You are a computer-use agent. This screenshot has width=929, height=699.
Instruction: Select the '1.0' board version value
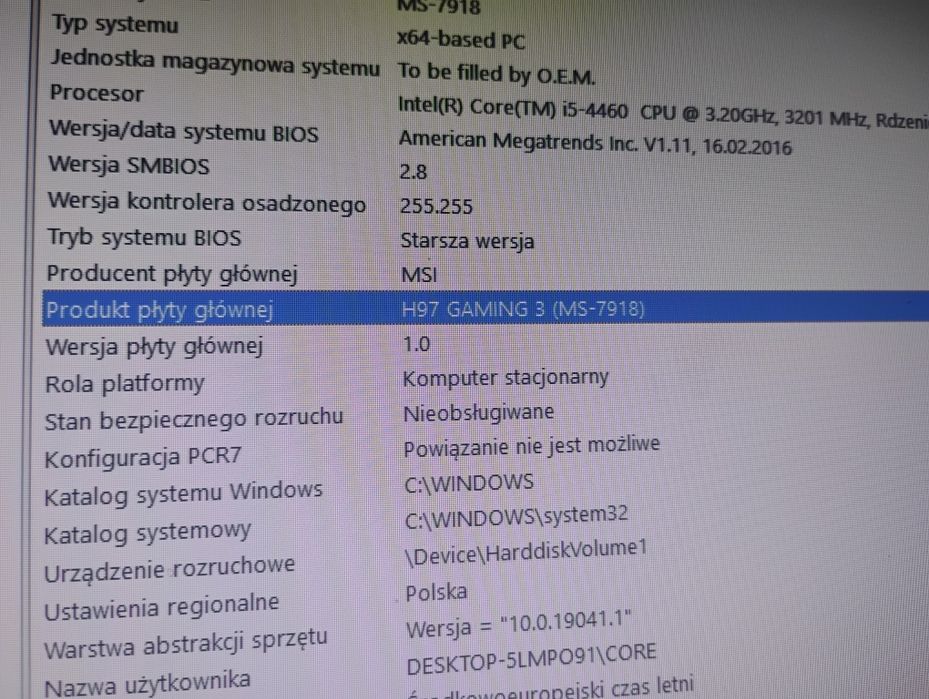[x=417, y=344]
